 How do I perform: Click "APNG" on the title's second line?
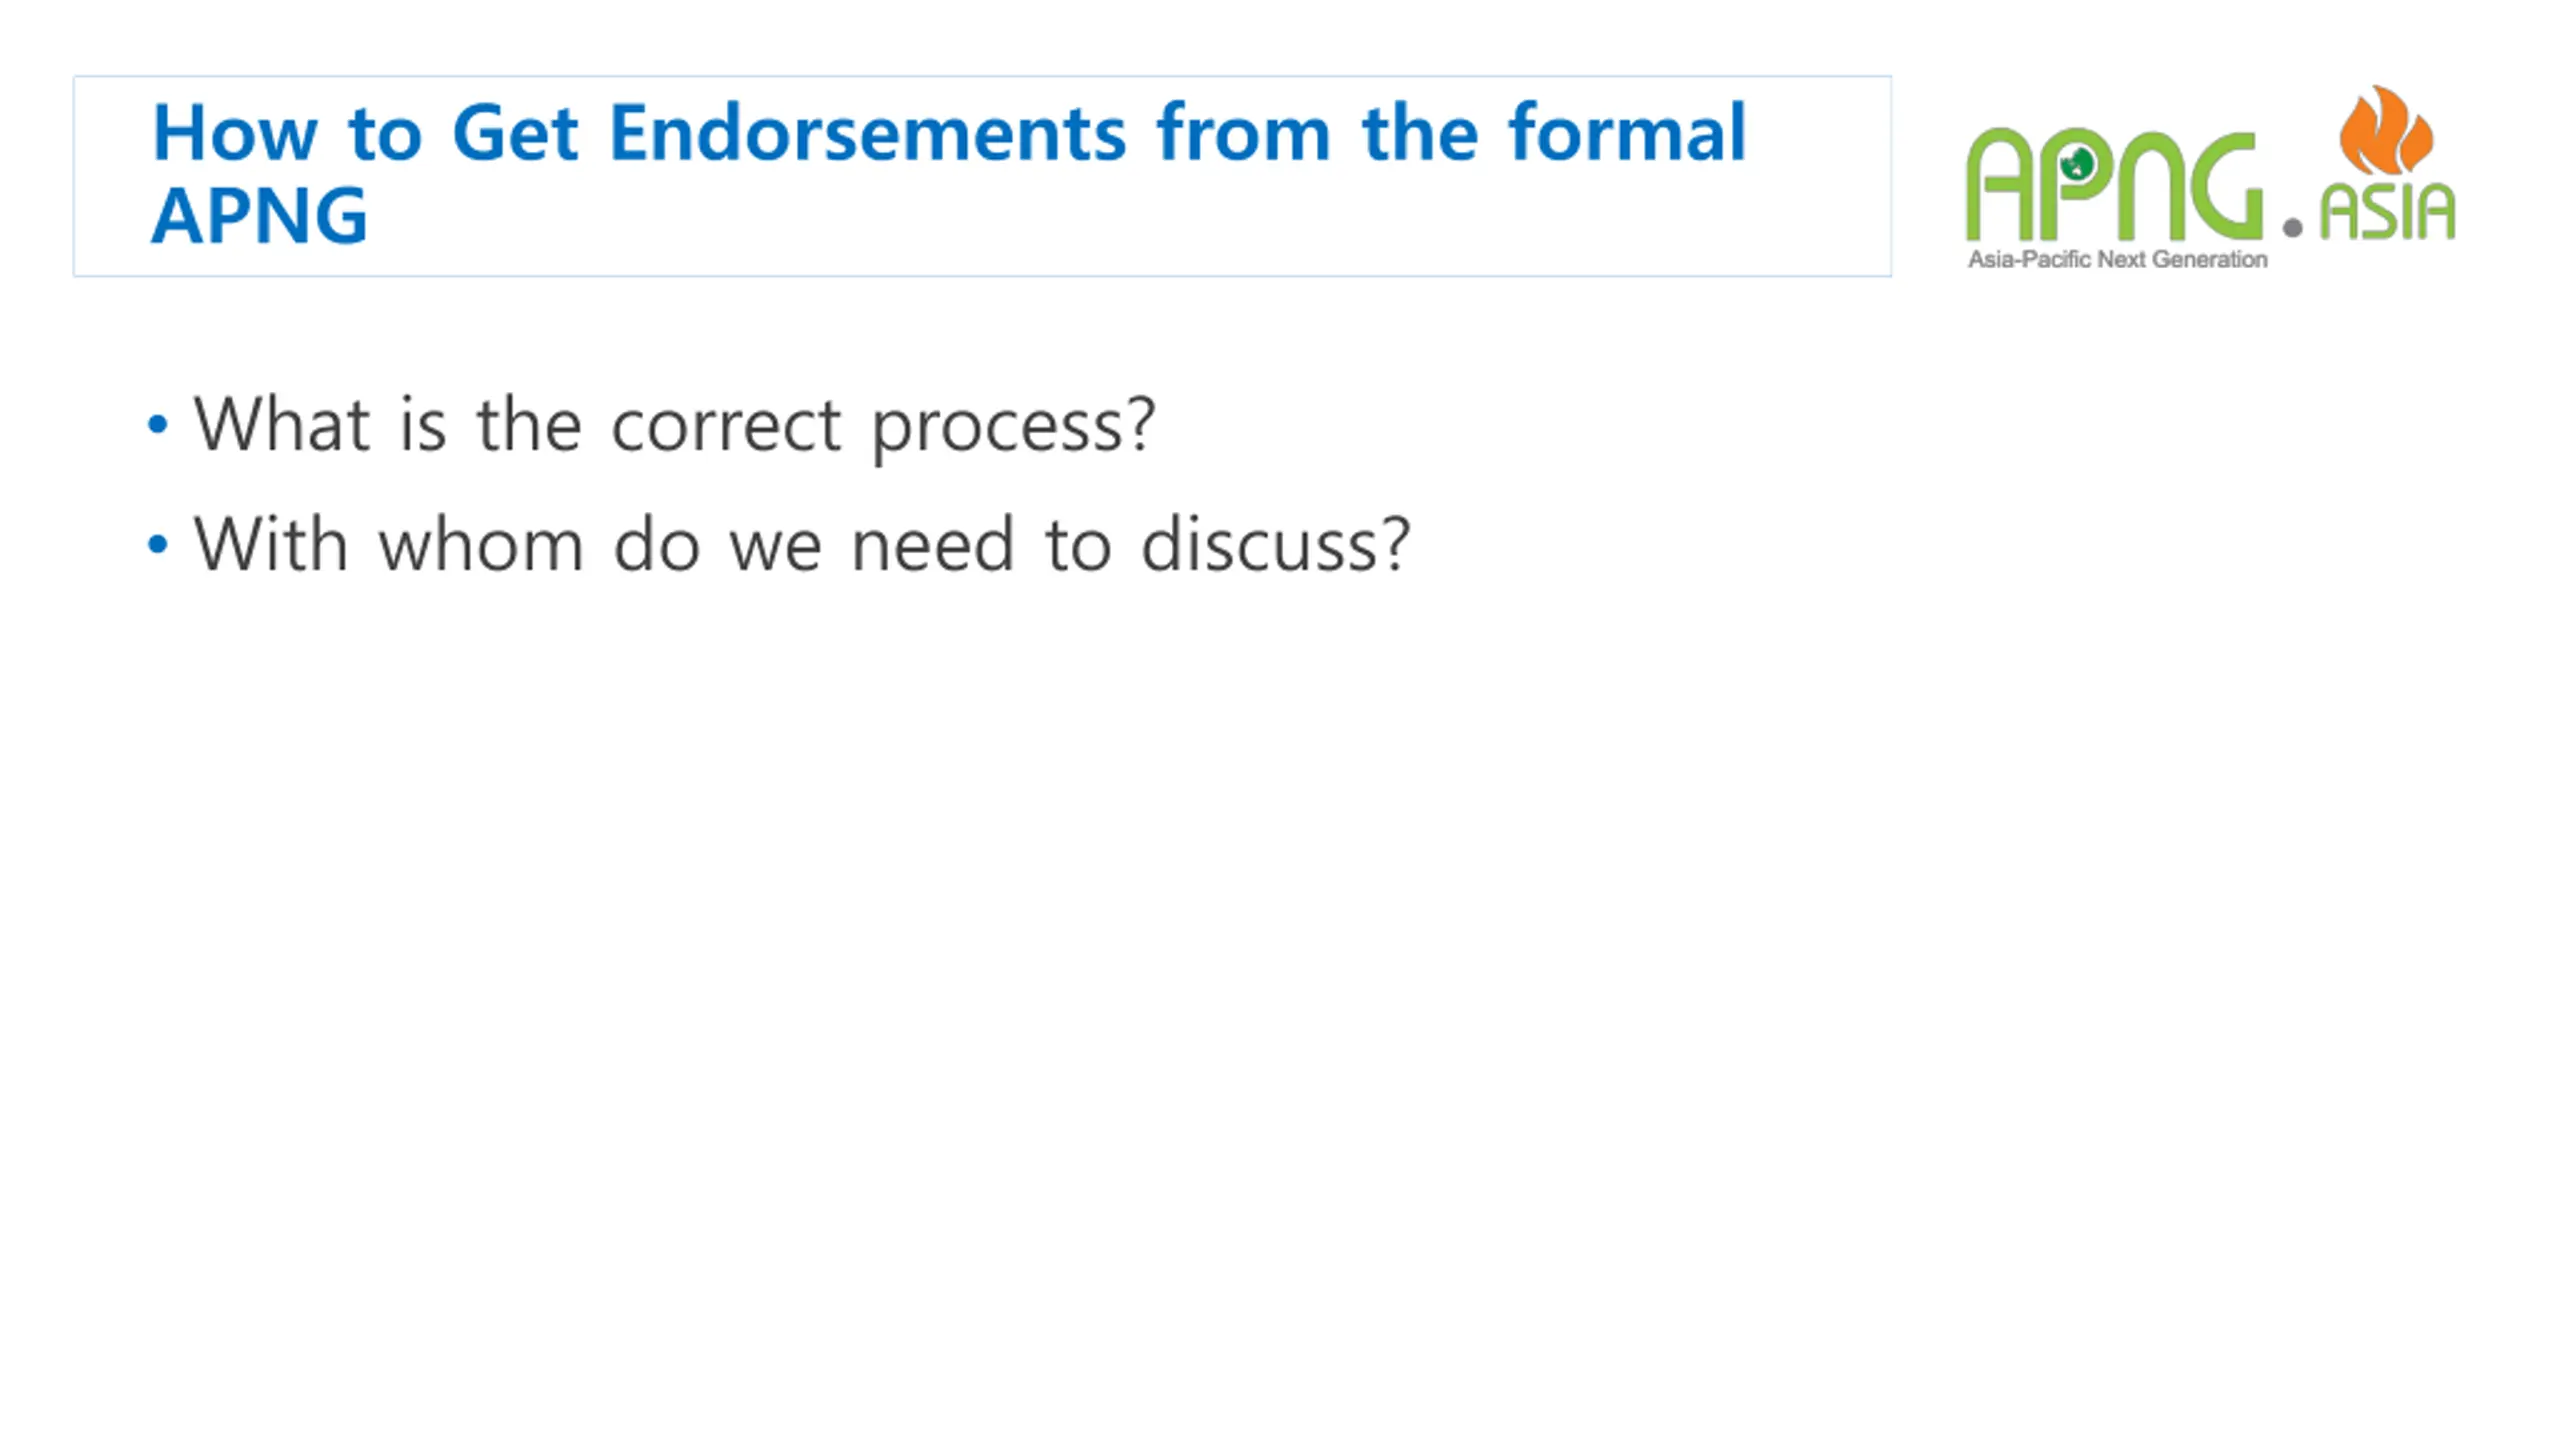260,216
